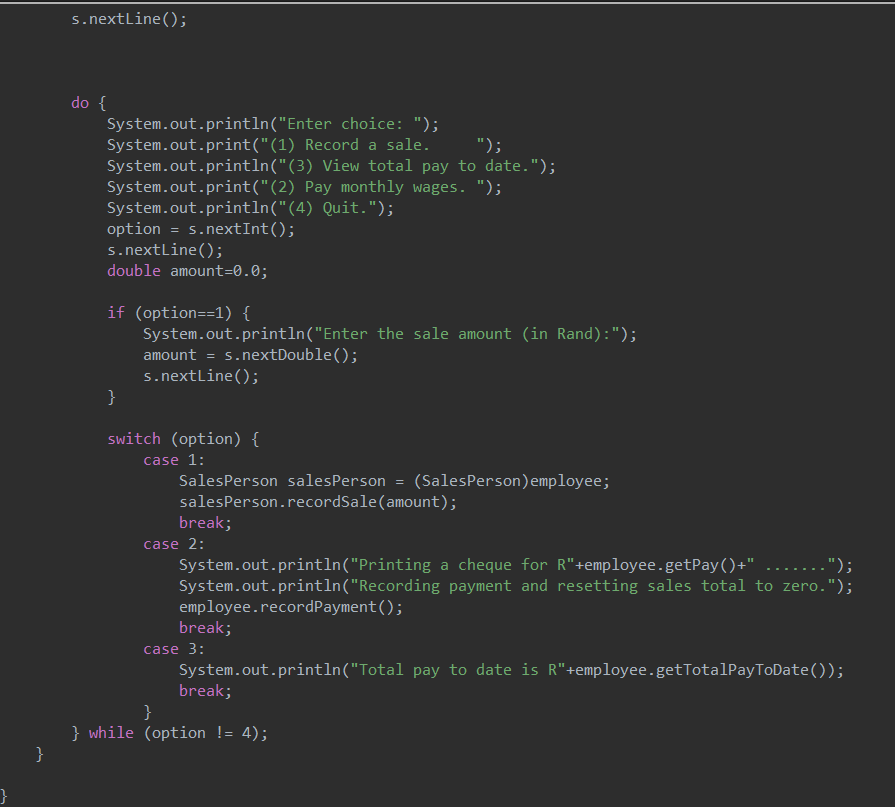The width and height of the screenshot is (895, 807).
Task: Select the s.nextLine() call at the top
Action: click(x=128, y=18)
